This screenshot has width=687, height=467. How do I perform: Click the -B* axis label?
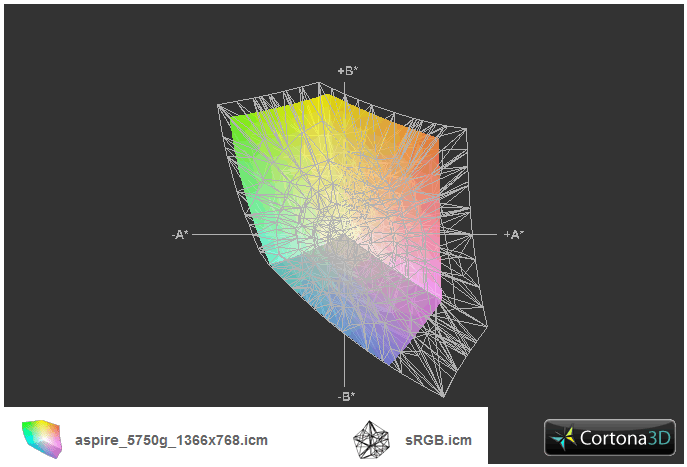click(x=346, y=396)
